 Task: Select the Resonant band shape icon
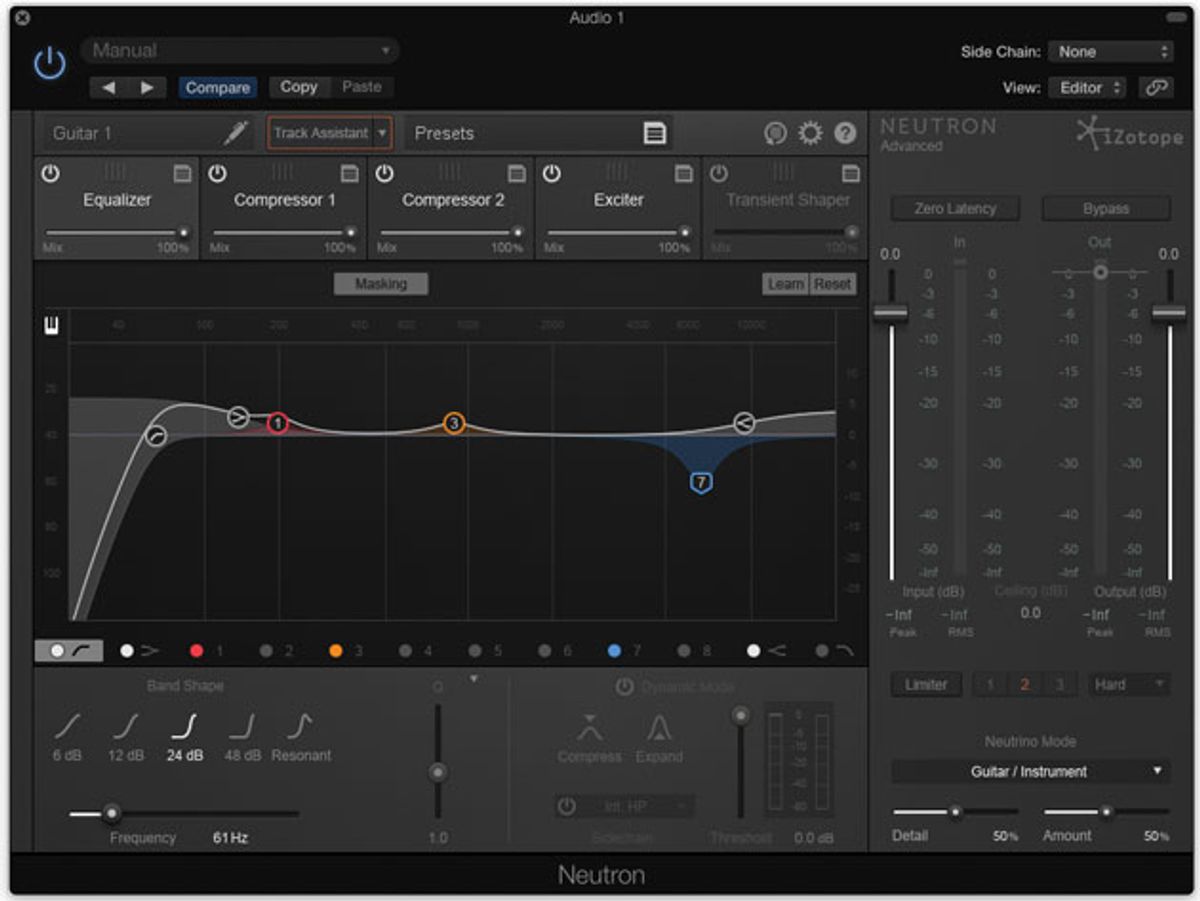coord(301,725)
